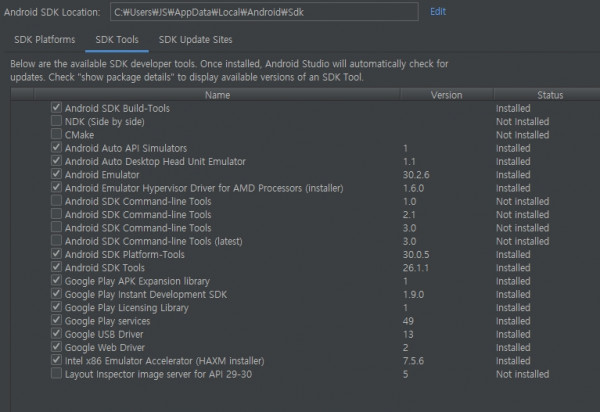Uncheck Google Play services
600x412 pixels.
pos(56,321)
